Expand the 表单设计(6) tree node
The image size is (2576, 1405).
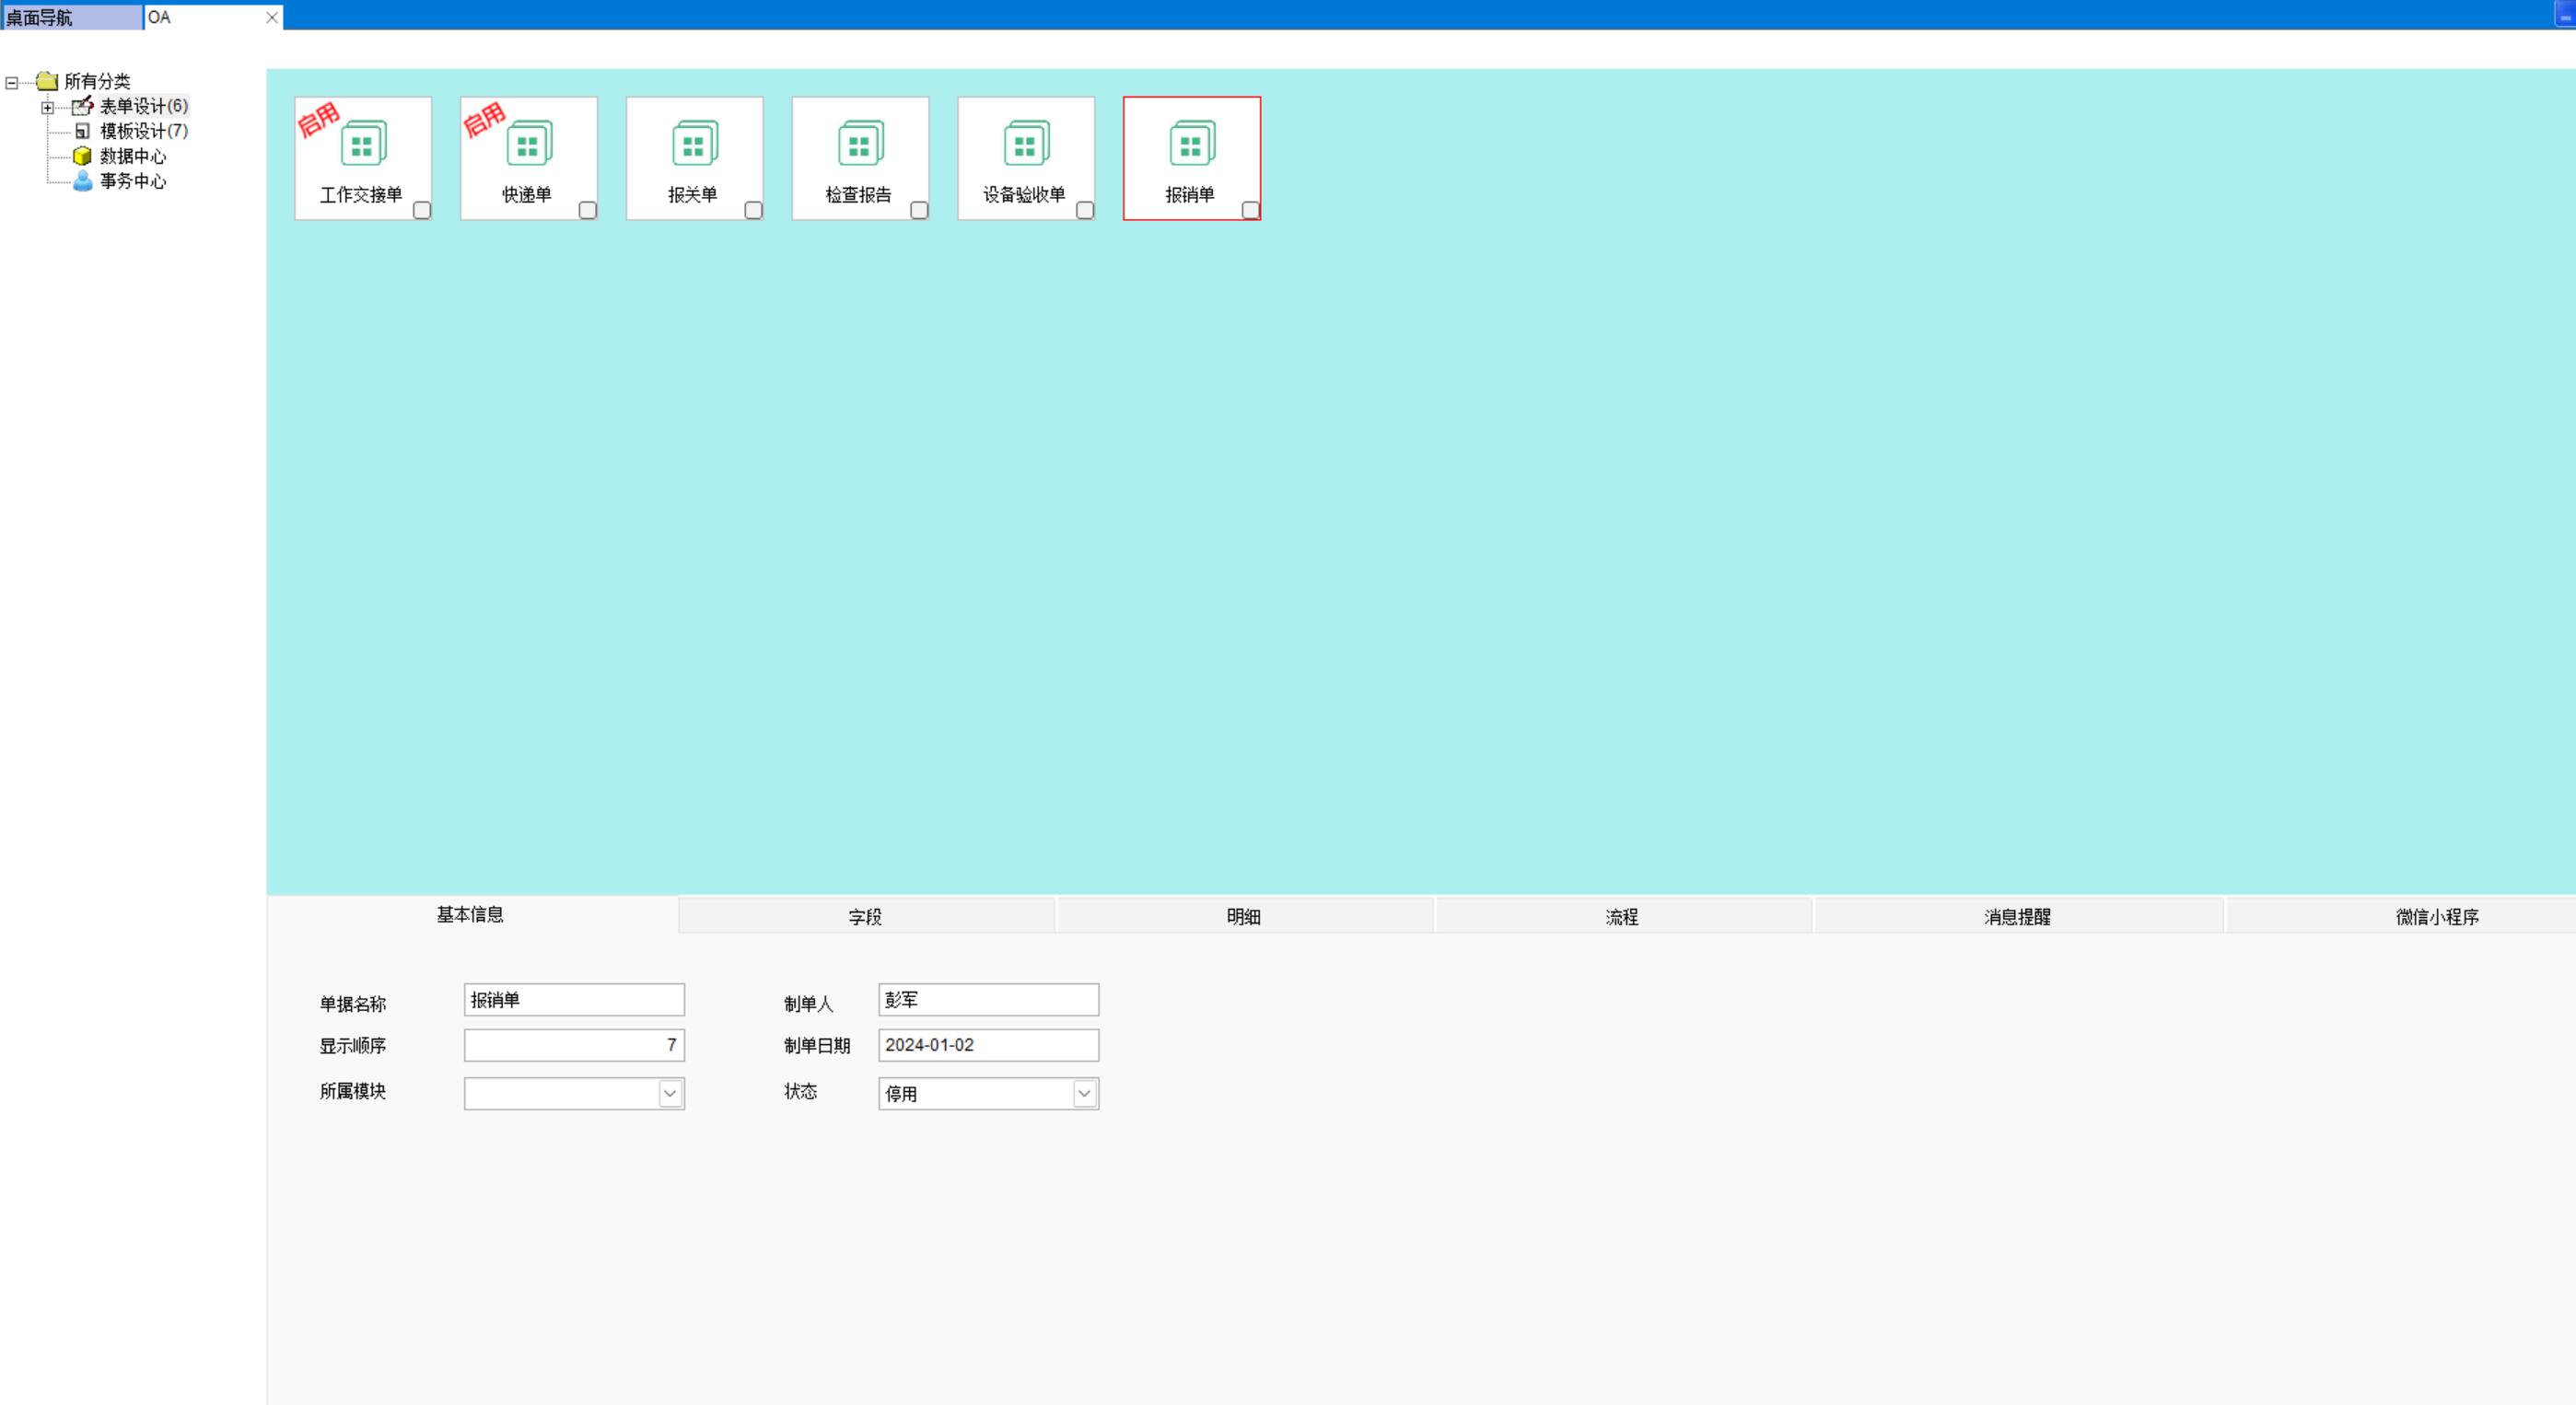(47, 107)
